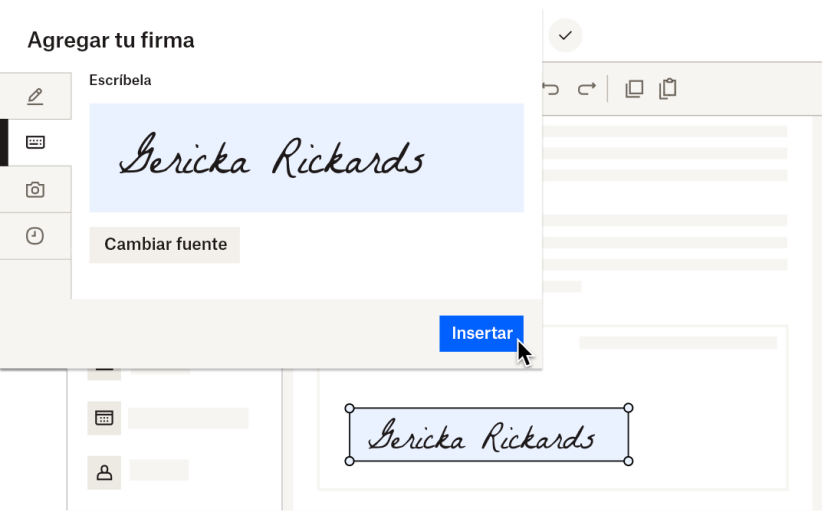The width and height of the screenshot is (828, 519).
Task: Select the stamp field icon in sidebar
Action: tap(104, 471)
